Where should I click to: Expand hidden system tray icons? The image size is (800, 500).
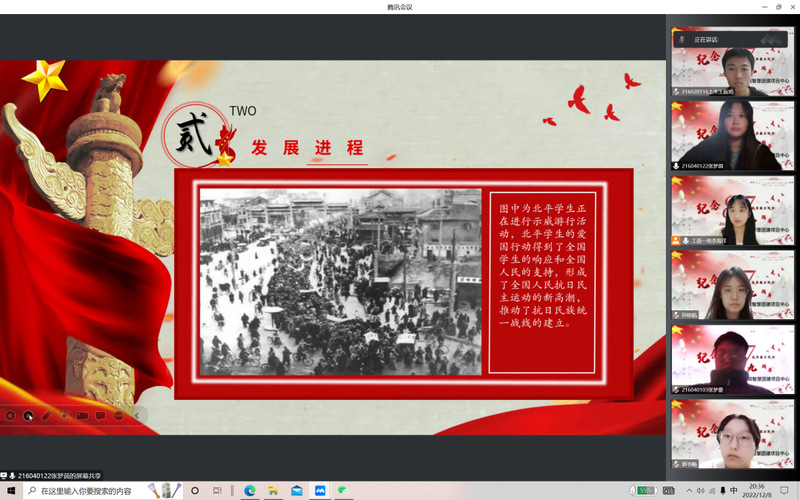pyautogui.click(x=689, y=490)
